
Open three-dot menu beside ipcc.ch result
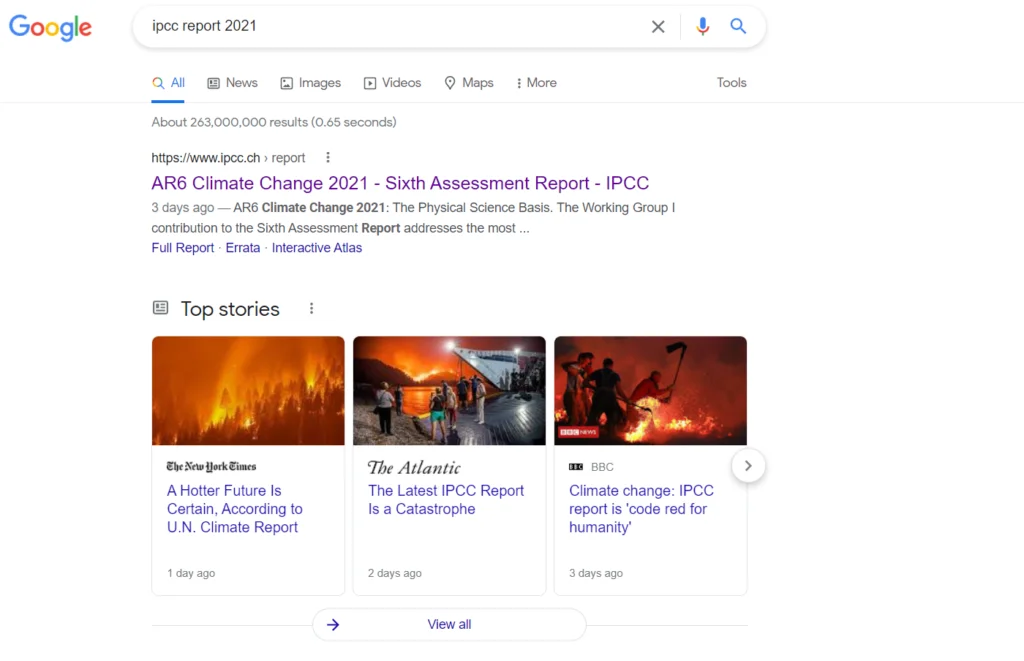328,157
